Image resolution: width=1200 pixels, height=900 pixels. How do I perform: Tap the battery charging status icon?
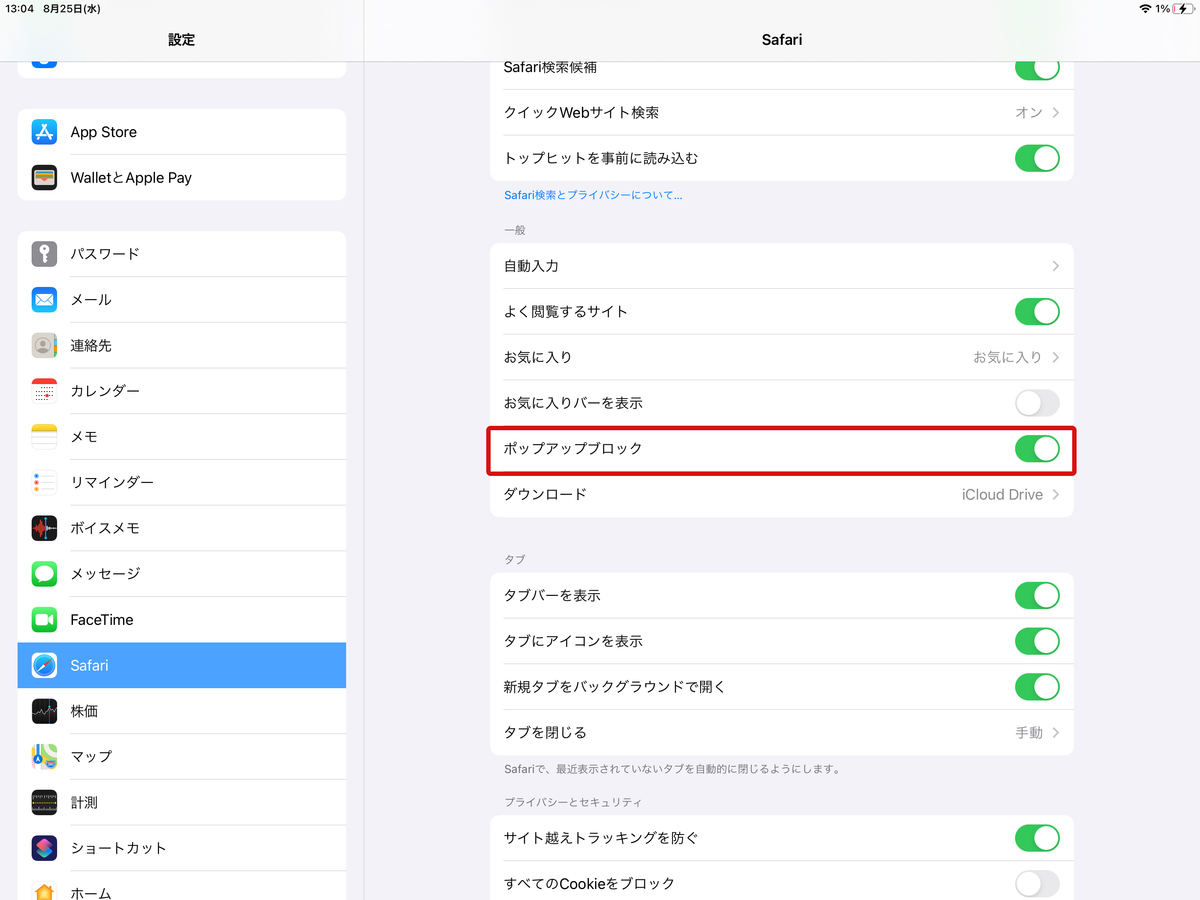pyautogui.click(x=1184, y=8)
